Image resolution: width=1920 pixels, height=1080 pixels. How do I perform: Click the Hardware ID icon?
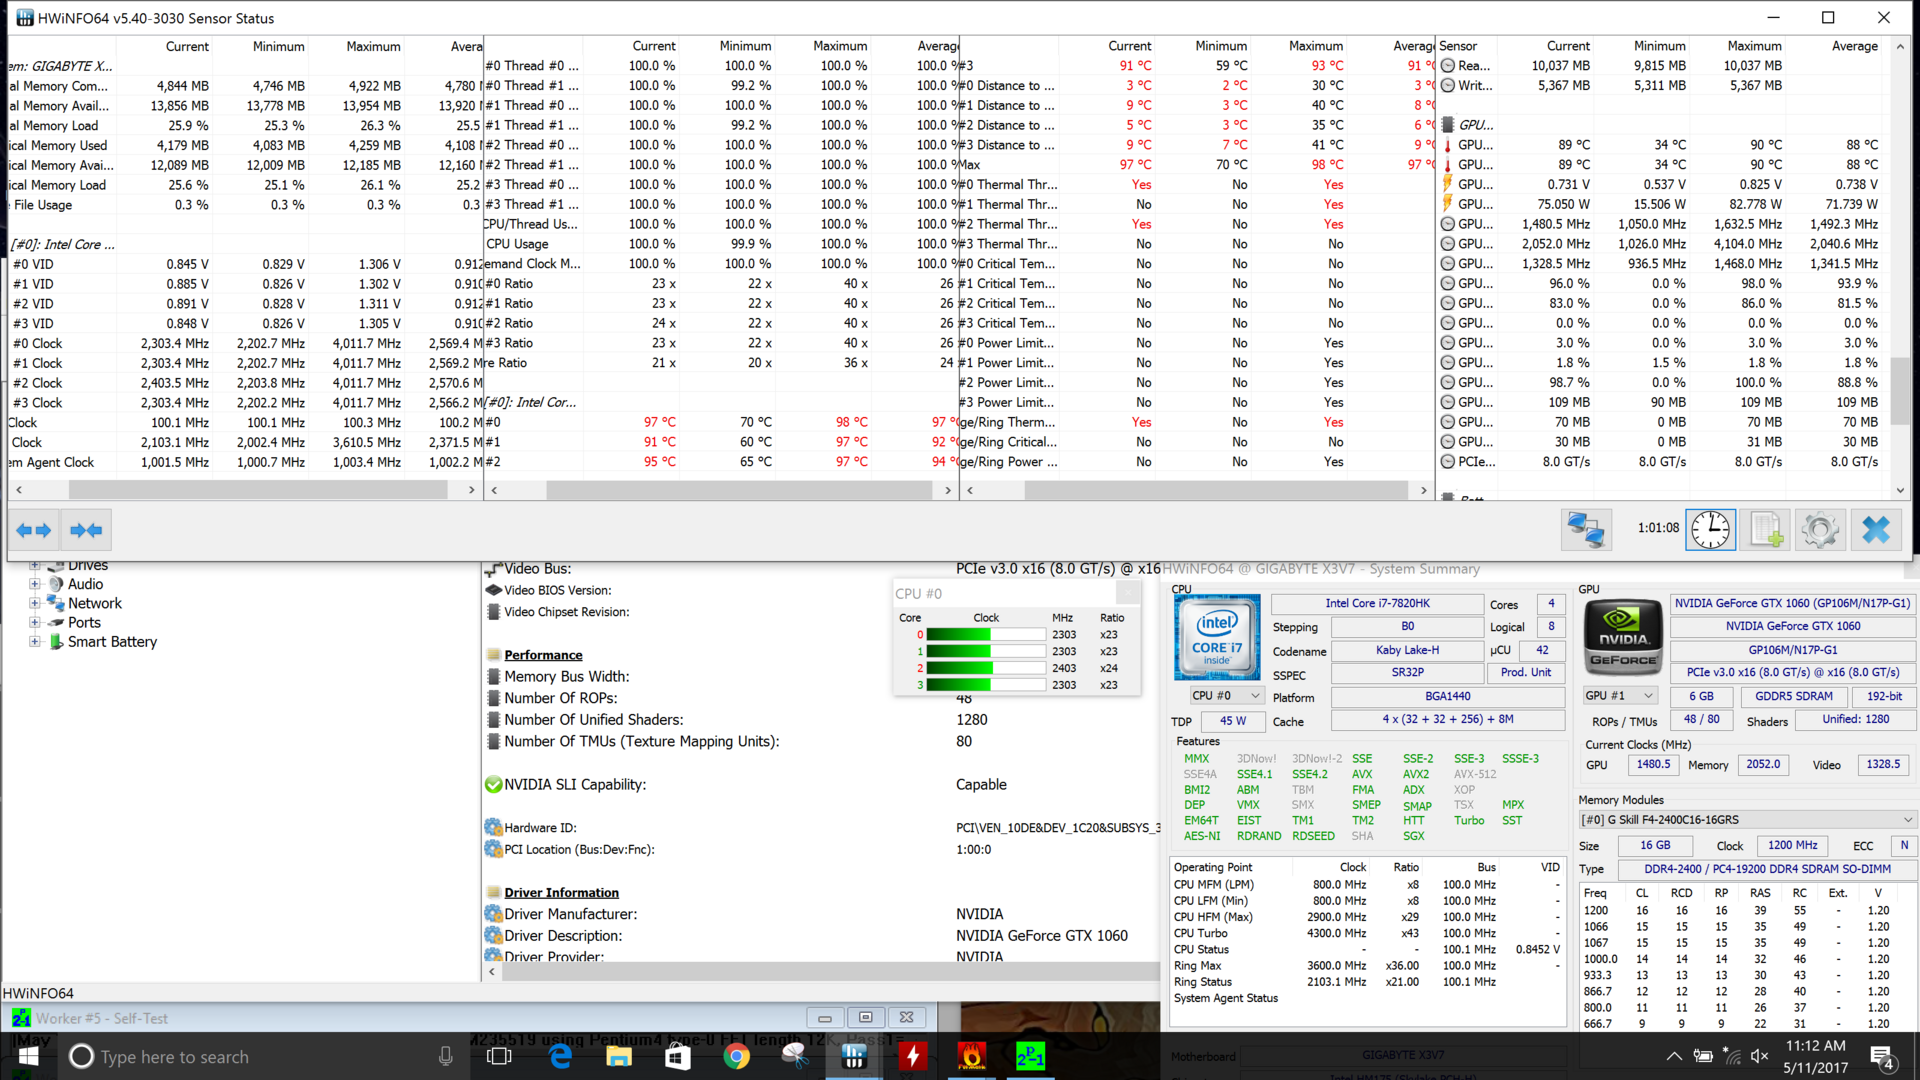493,828
